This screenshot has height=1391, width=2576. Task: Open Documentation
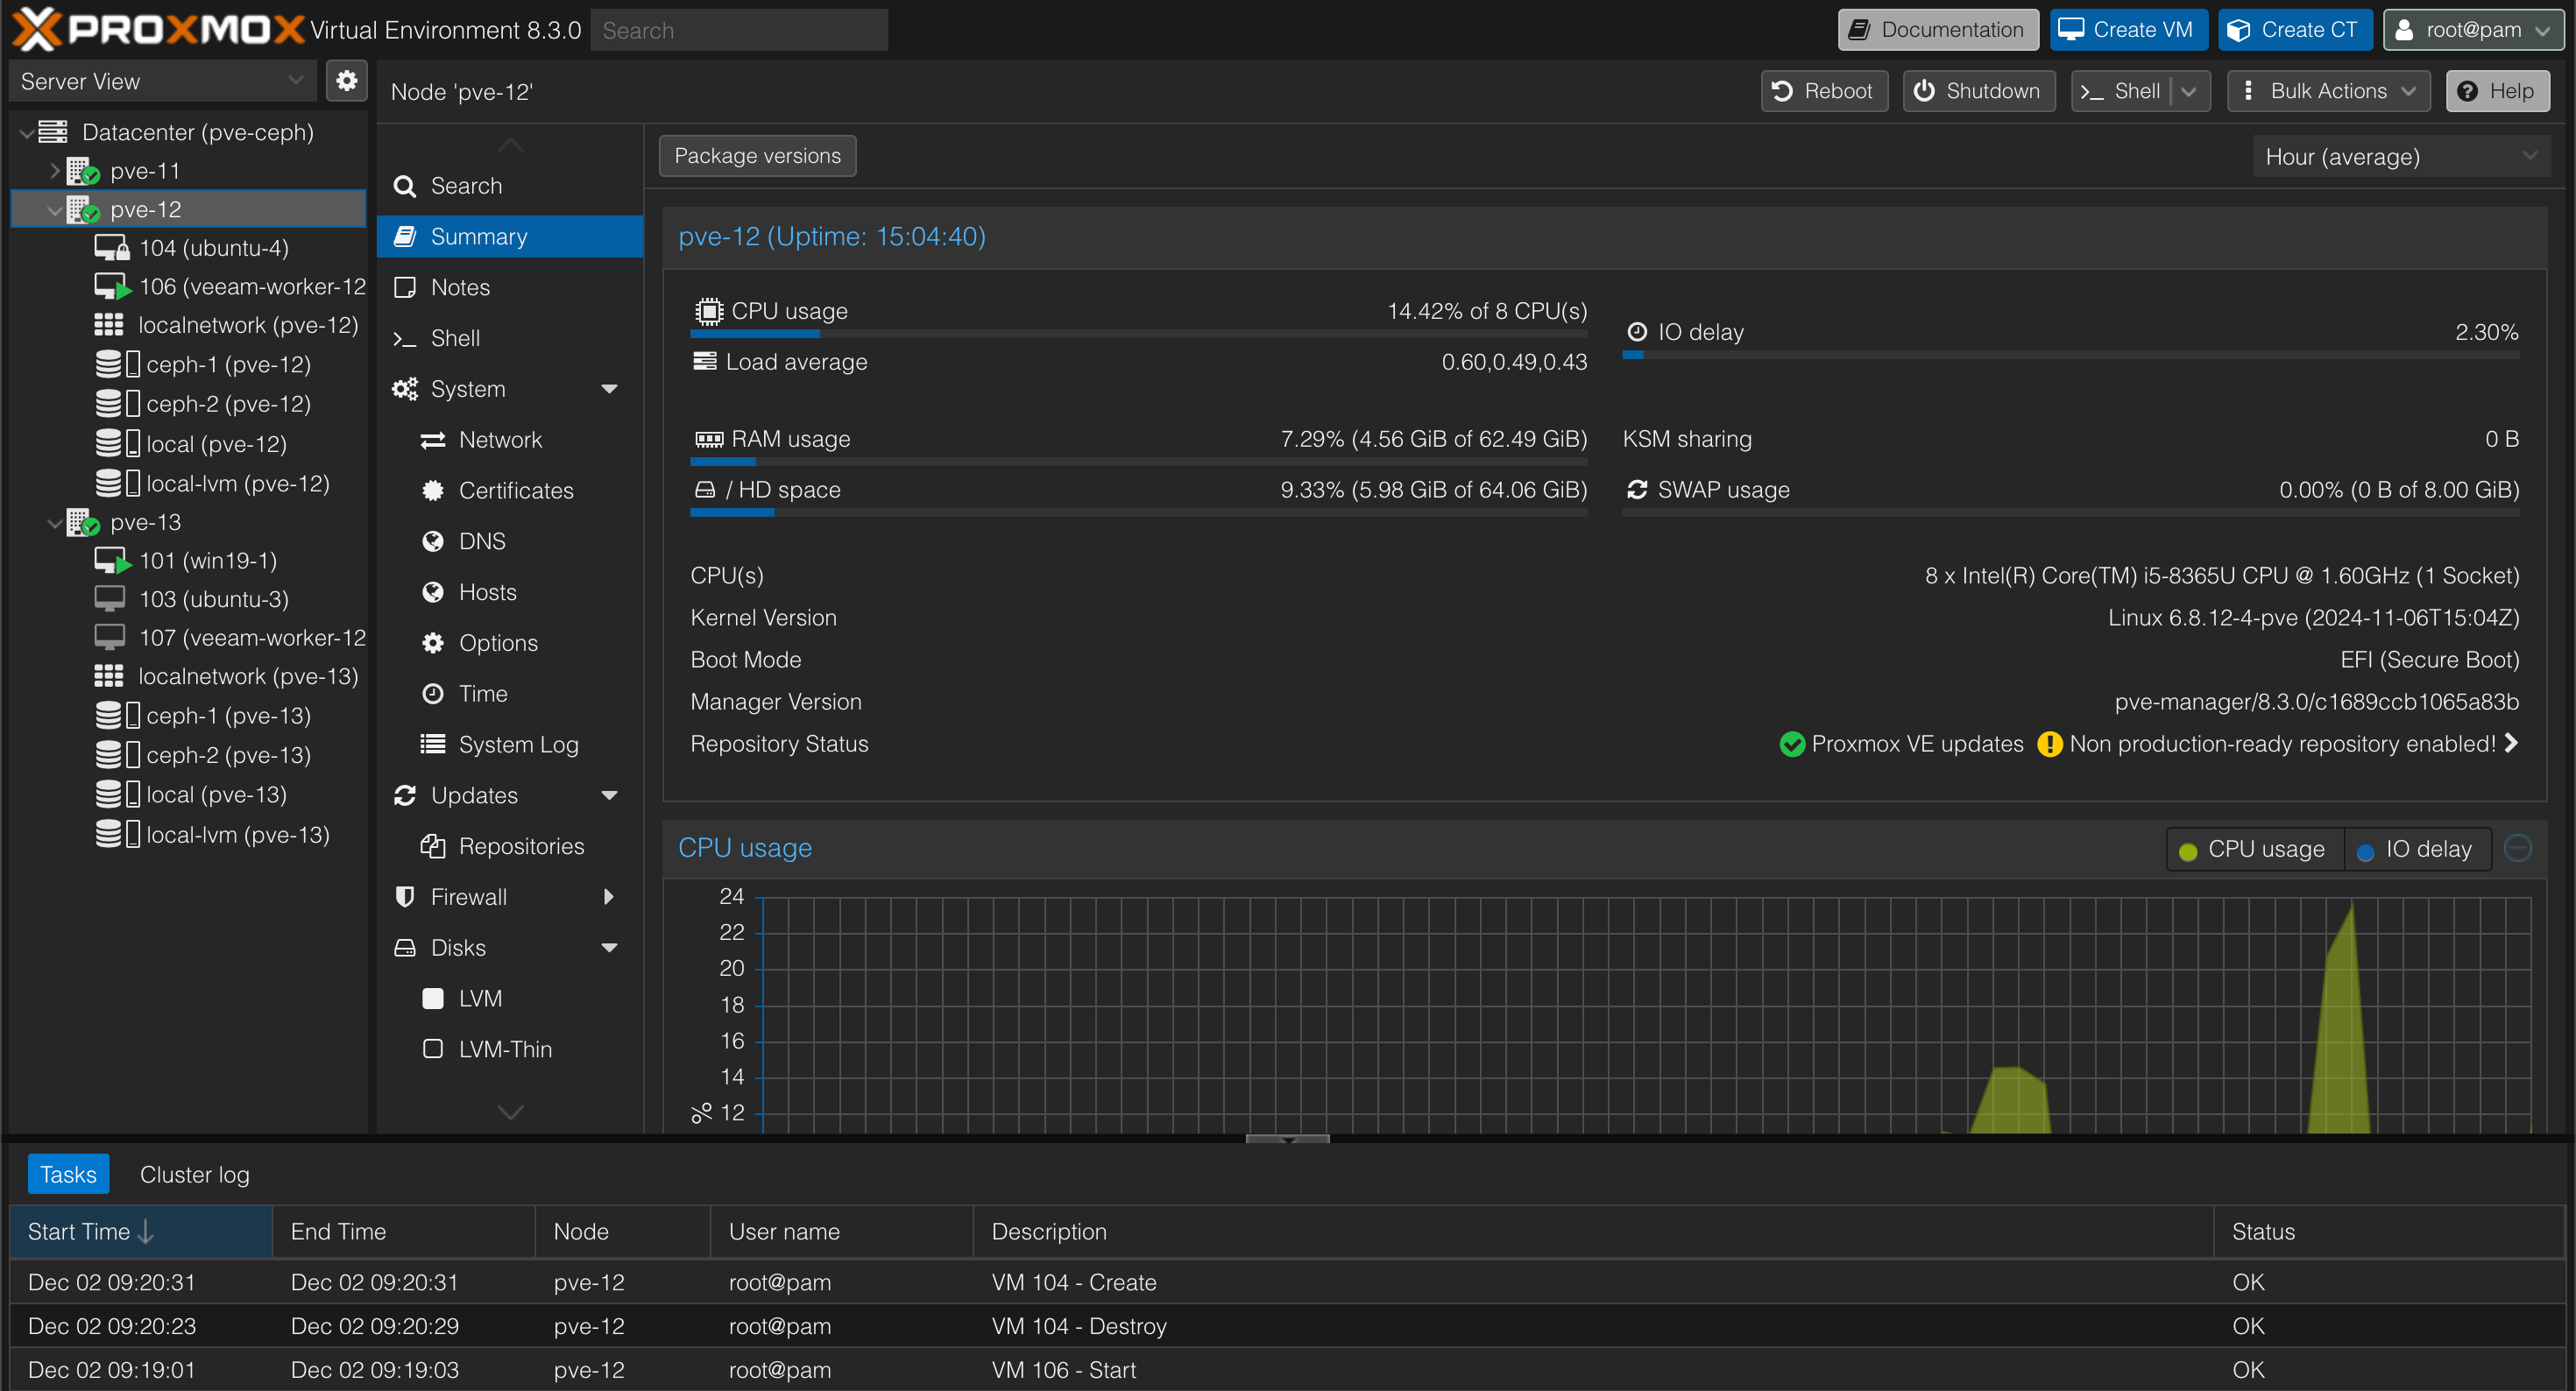pos(1938,30)
